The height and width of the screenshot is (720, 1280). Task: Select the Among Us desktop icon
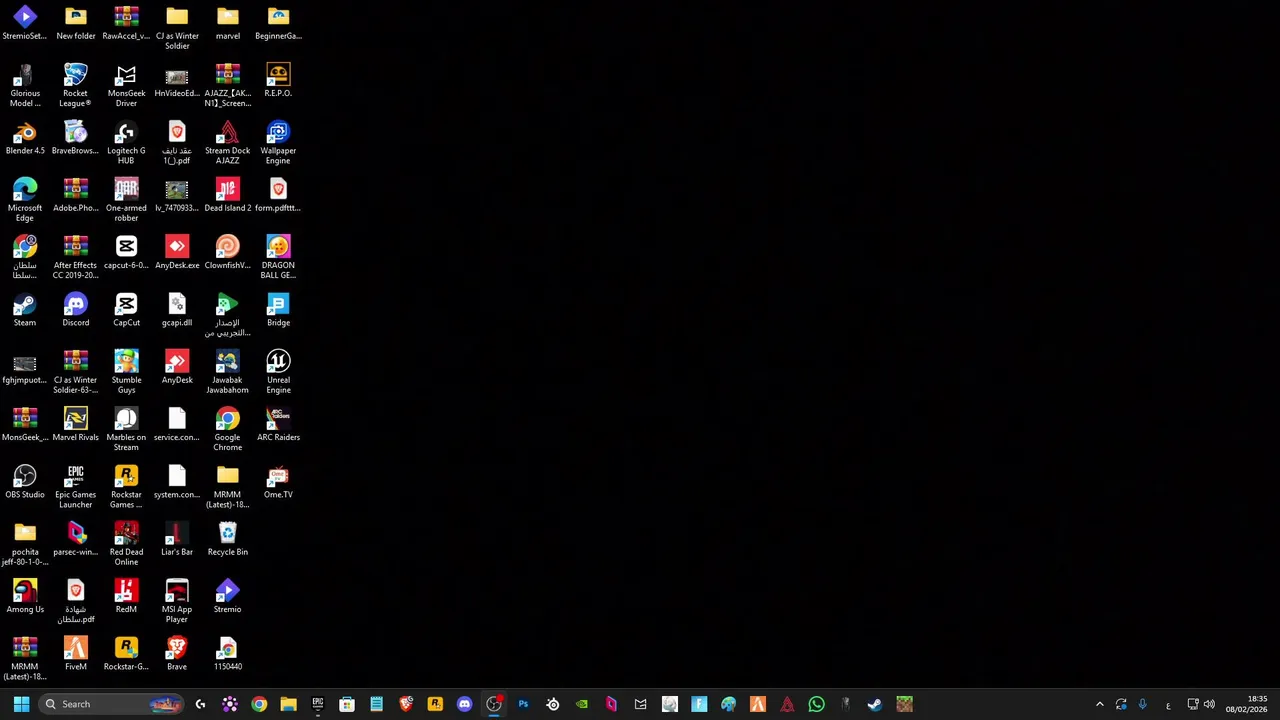25,596
